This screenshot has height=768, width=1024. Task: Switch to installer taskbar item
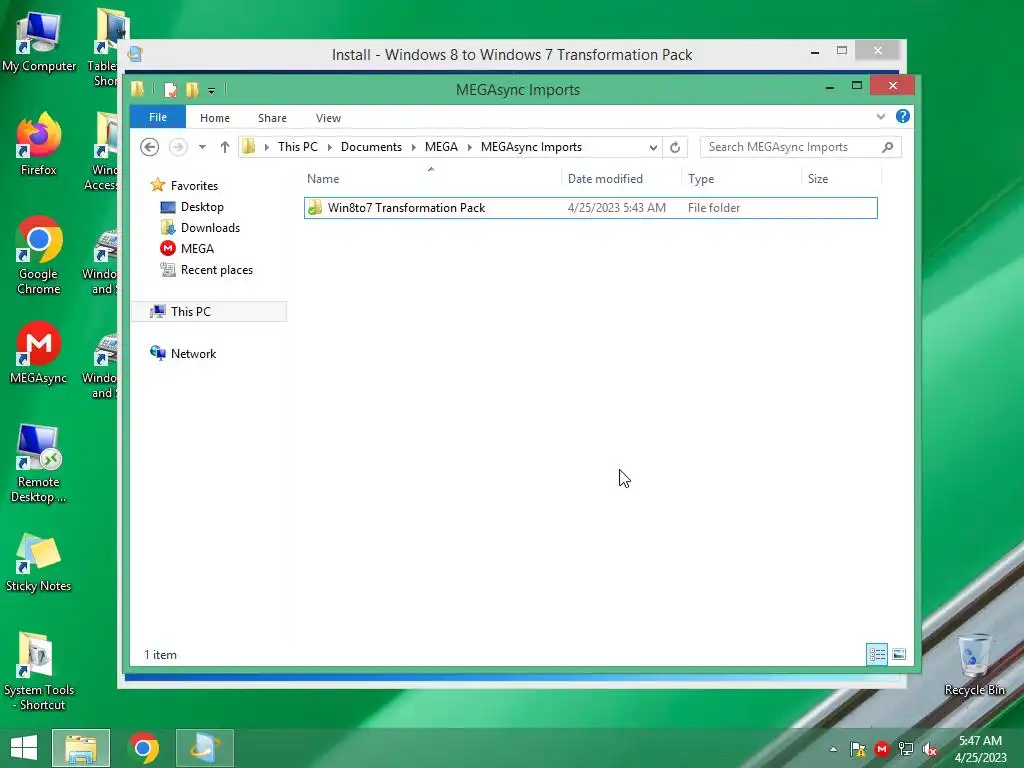(x=205, y=748)
